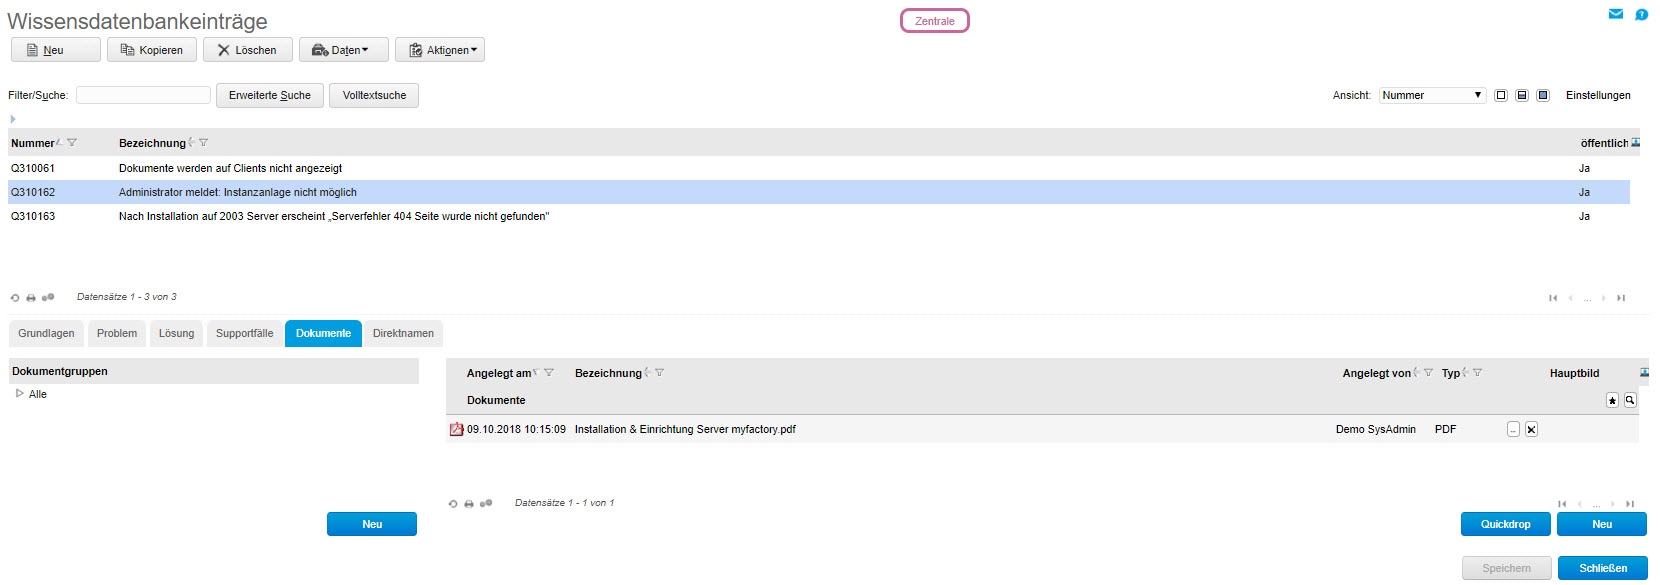Click the export icon beside öffentlich header

tap(1636, 143)
